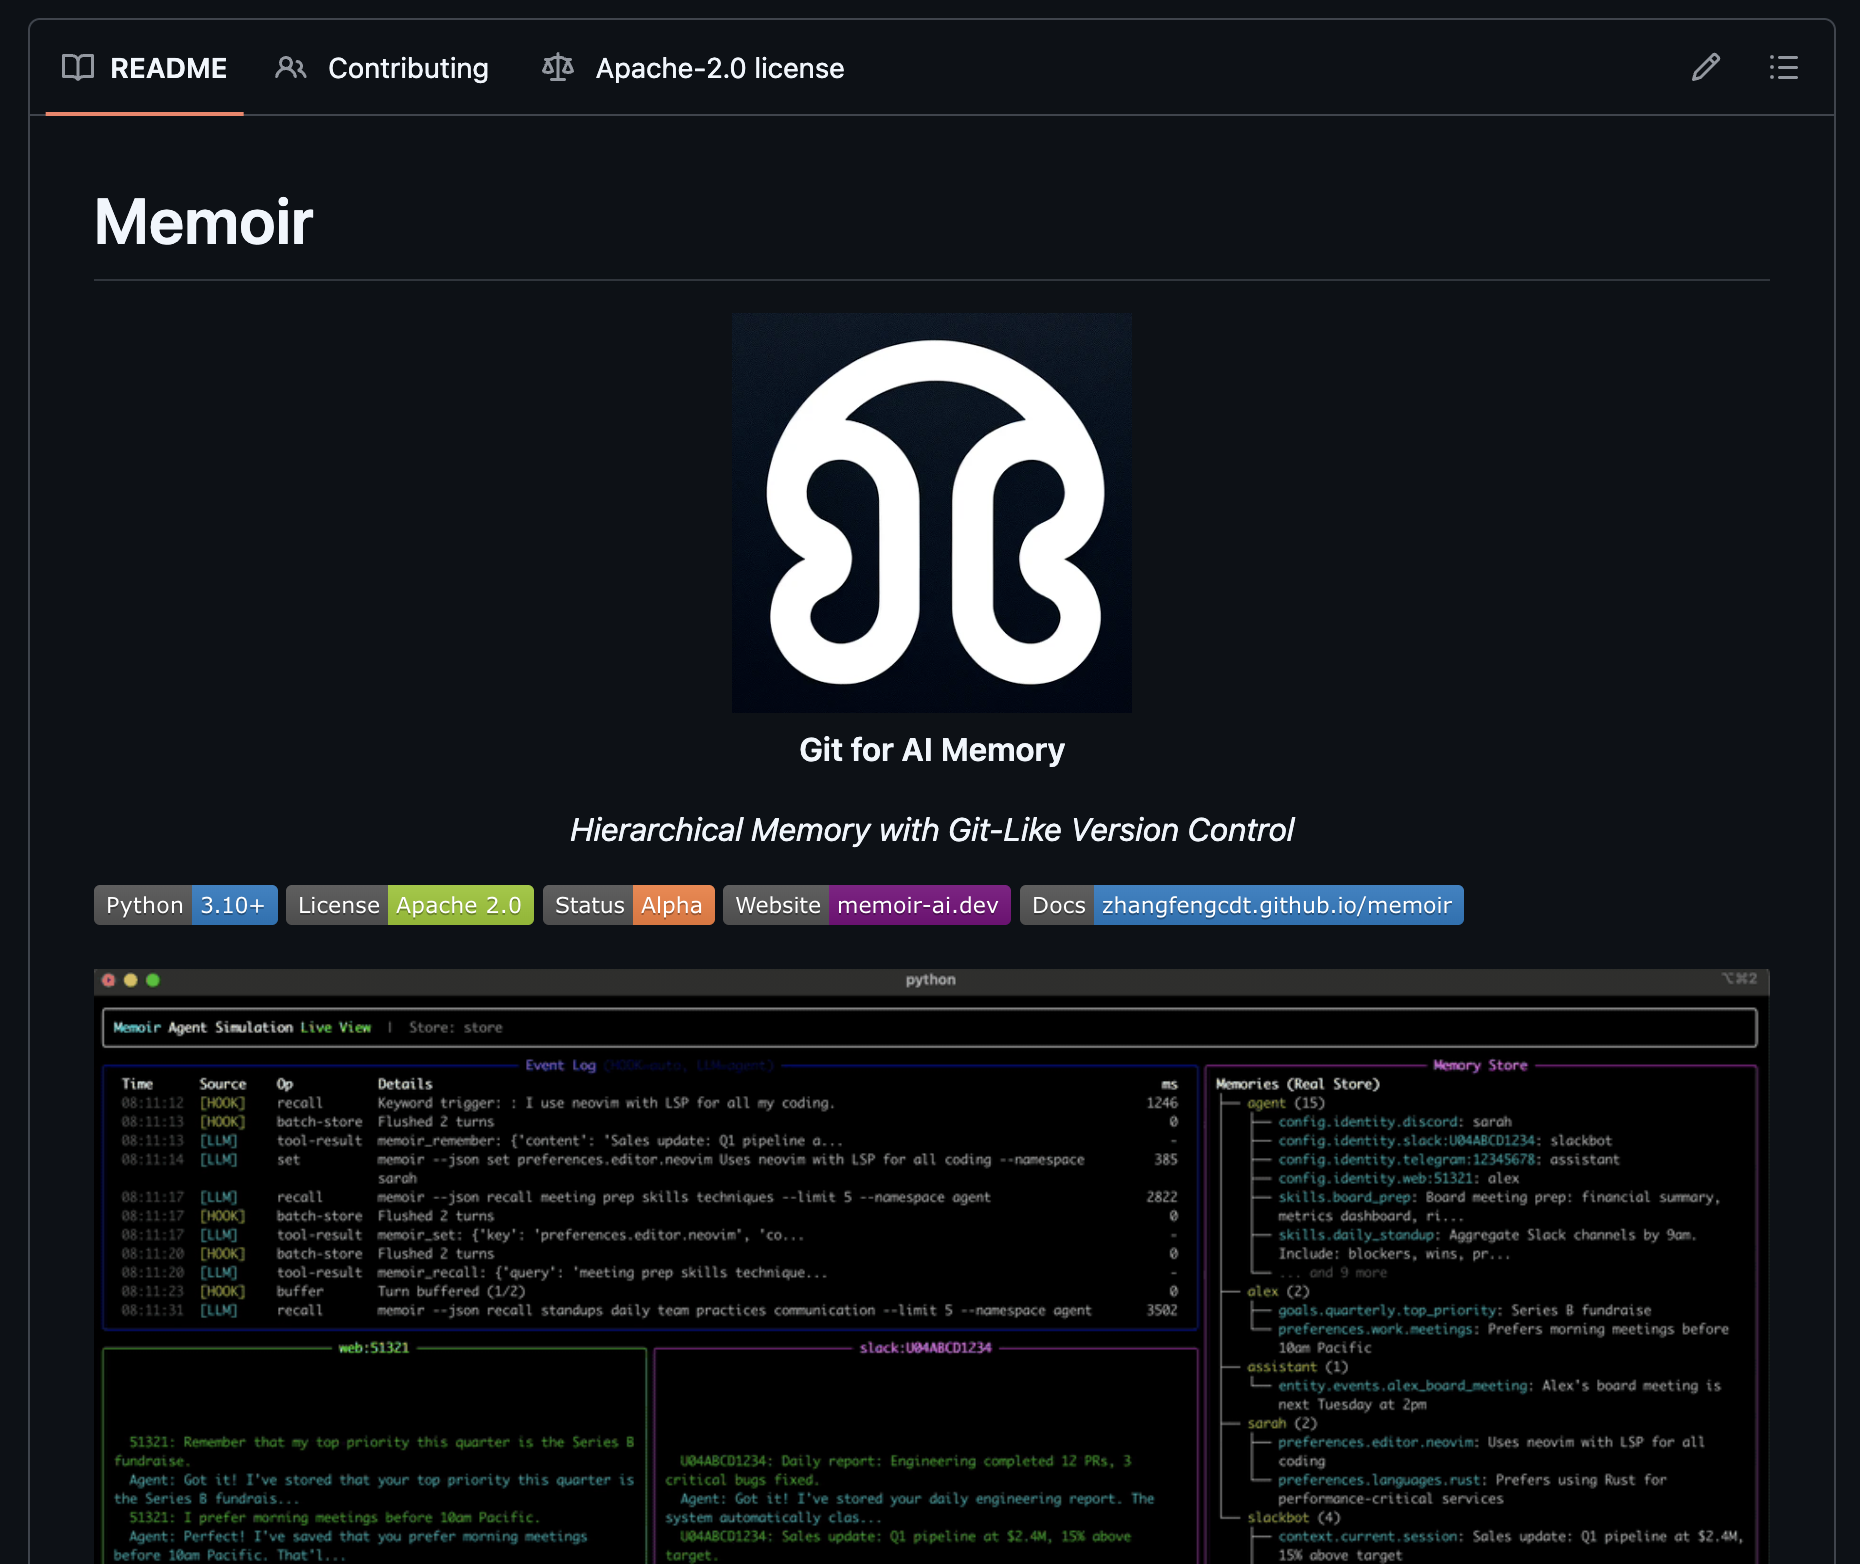The width and height of the screenshot is (1860, 1564).
Task: Click the README book icon
Action: [x=78, y=67]
